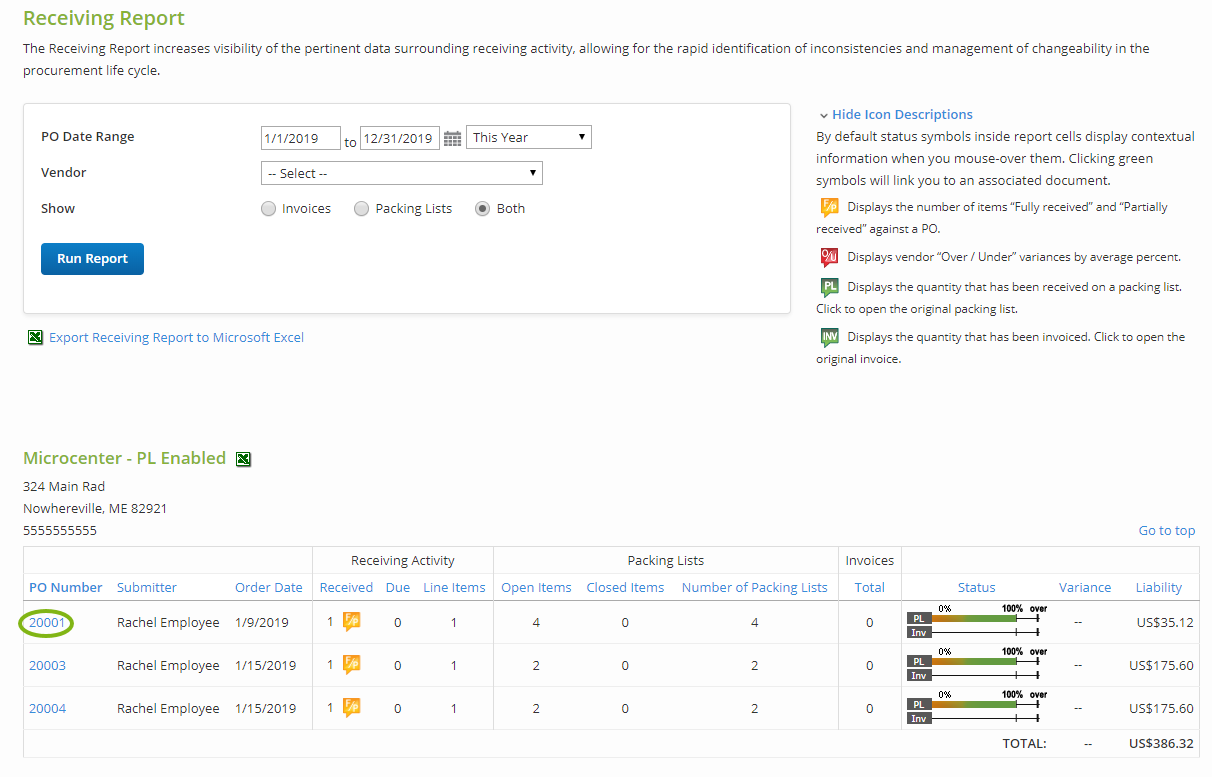Select the Packing Lists radio button
This screenshot has height=777, width=1212.
click(362, 209)
